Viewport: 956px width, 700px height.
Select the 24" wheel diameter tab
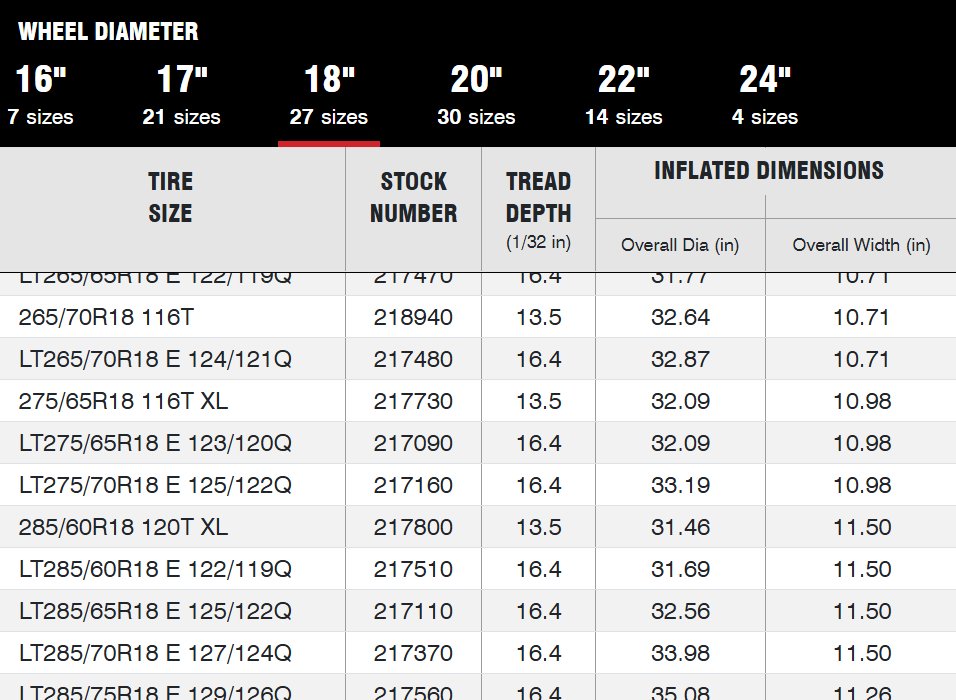[x=765, y=95]
